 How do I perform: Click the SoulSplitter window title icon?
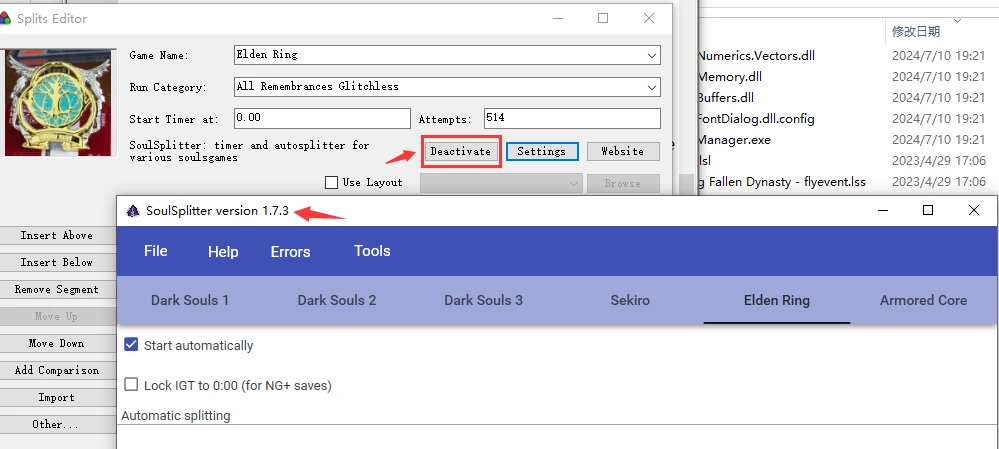[x=133, y=211]
